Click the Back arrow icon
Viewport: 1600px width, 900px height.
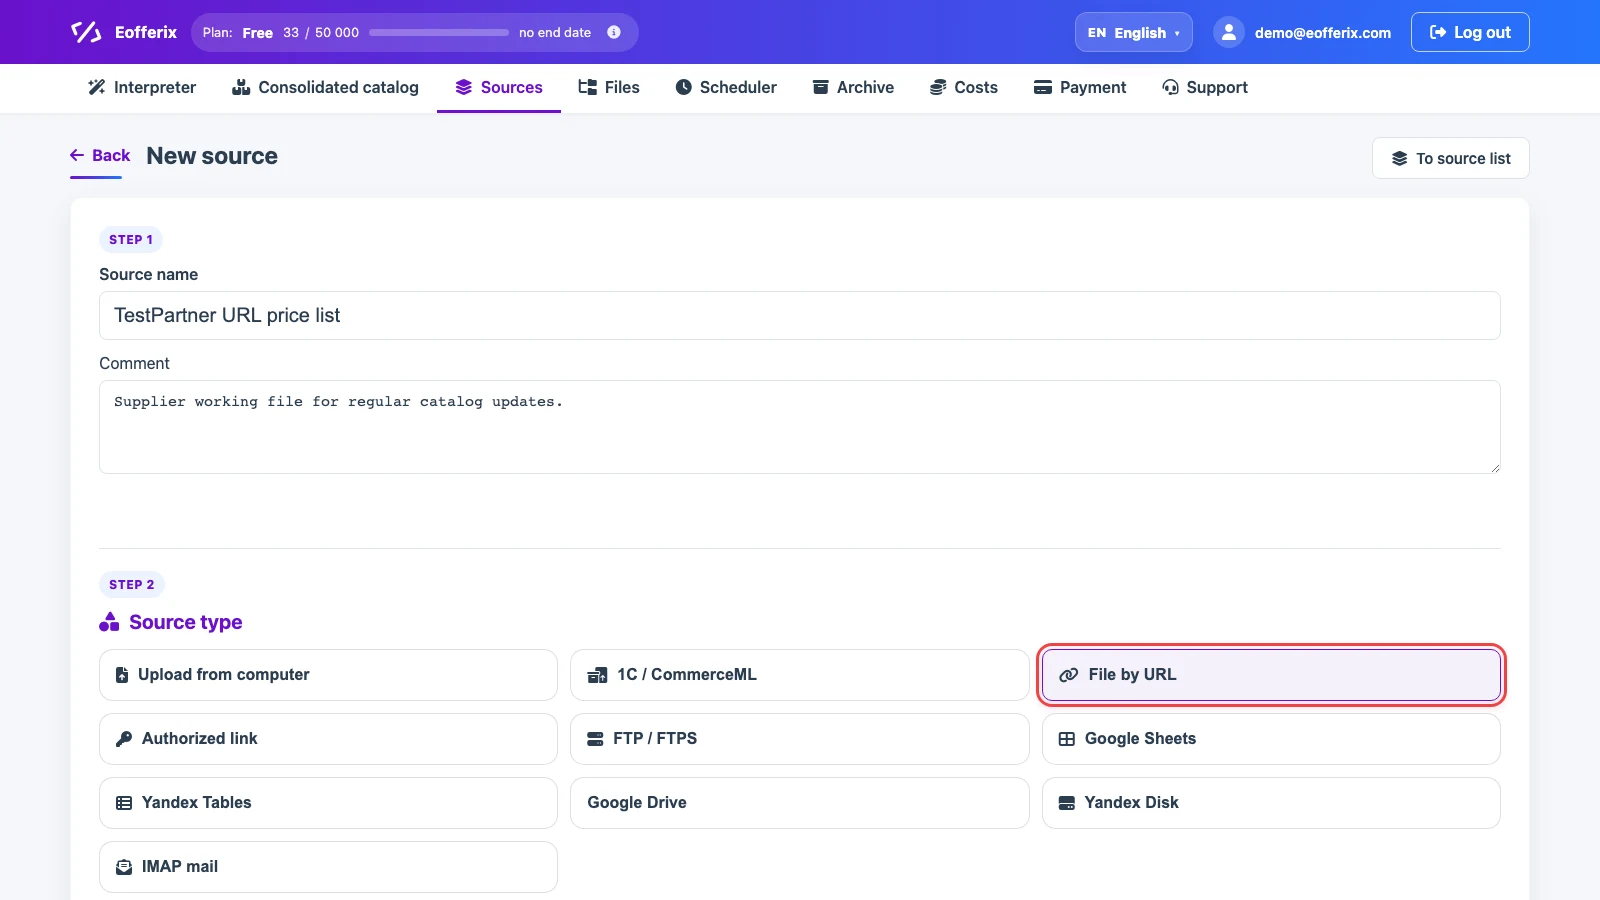tap(77, 155)
